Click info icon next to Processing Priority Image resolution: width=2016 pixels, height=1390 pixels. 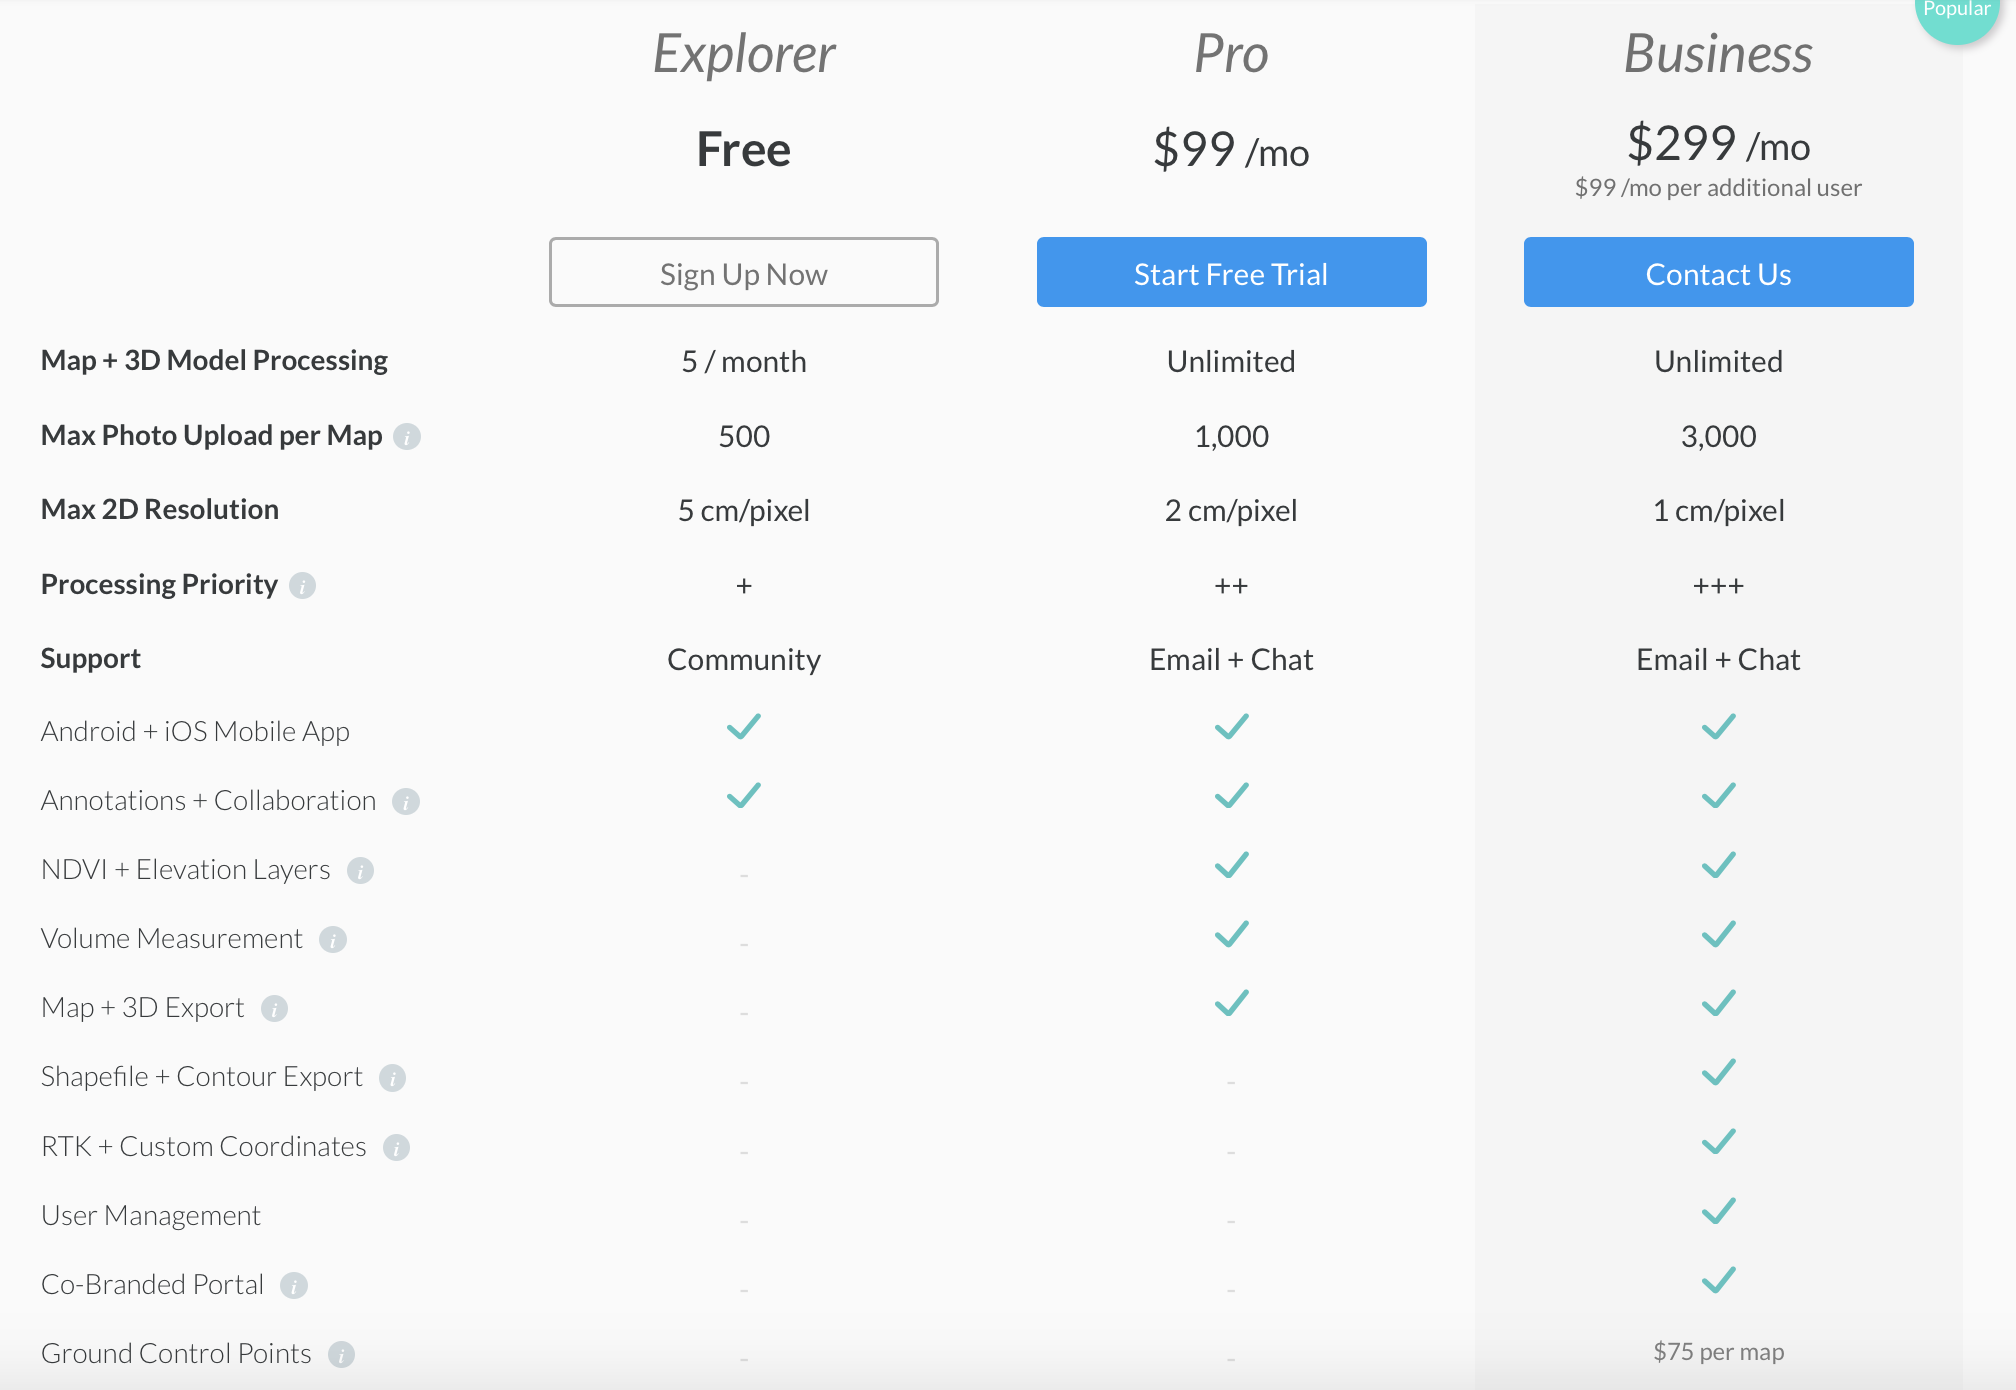pyautogui.click(x=302, y=586)
